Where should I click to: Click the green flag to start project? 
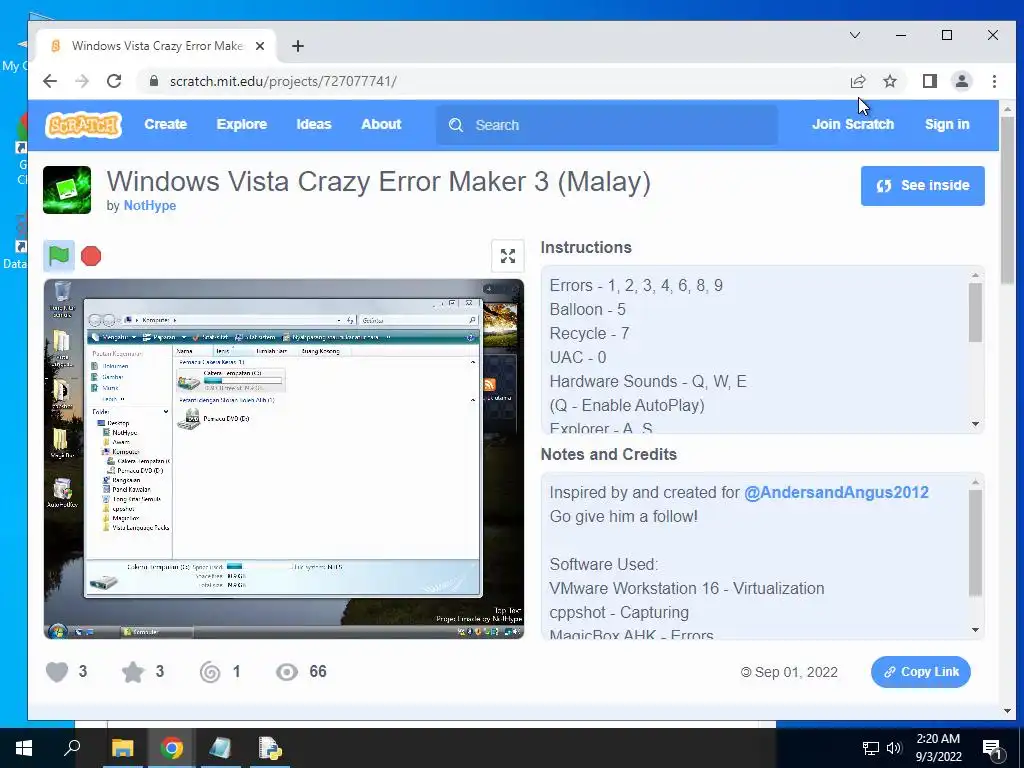tap(59, 255)
